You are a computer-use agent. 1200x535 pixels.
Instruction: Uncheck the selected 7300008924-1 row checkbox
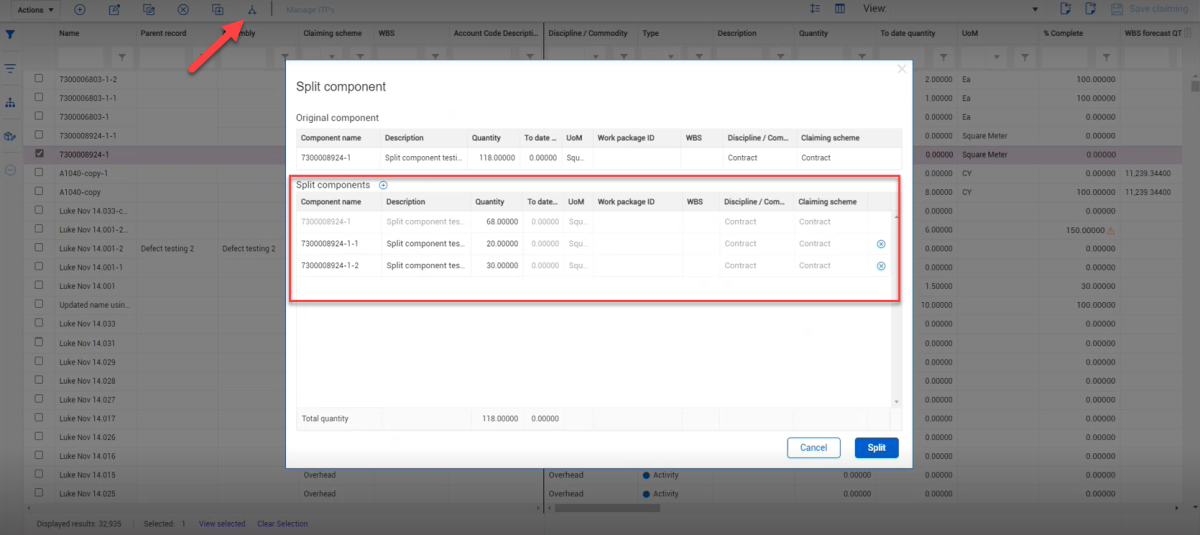click(39, 154)
